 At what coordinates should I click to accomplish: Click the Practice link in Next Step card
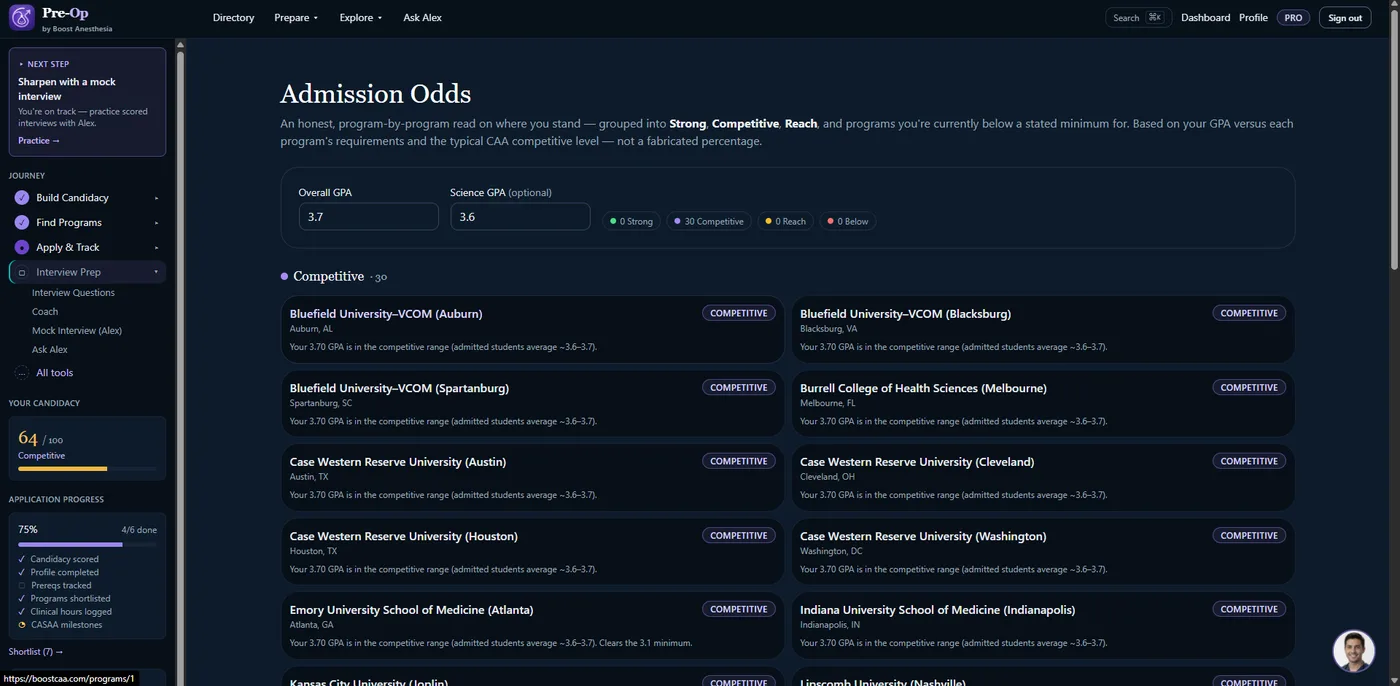(x=39, y=141)
